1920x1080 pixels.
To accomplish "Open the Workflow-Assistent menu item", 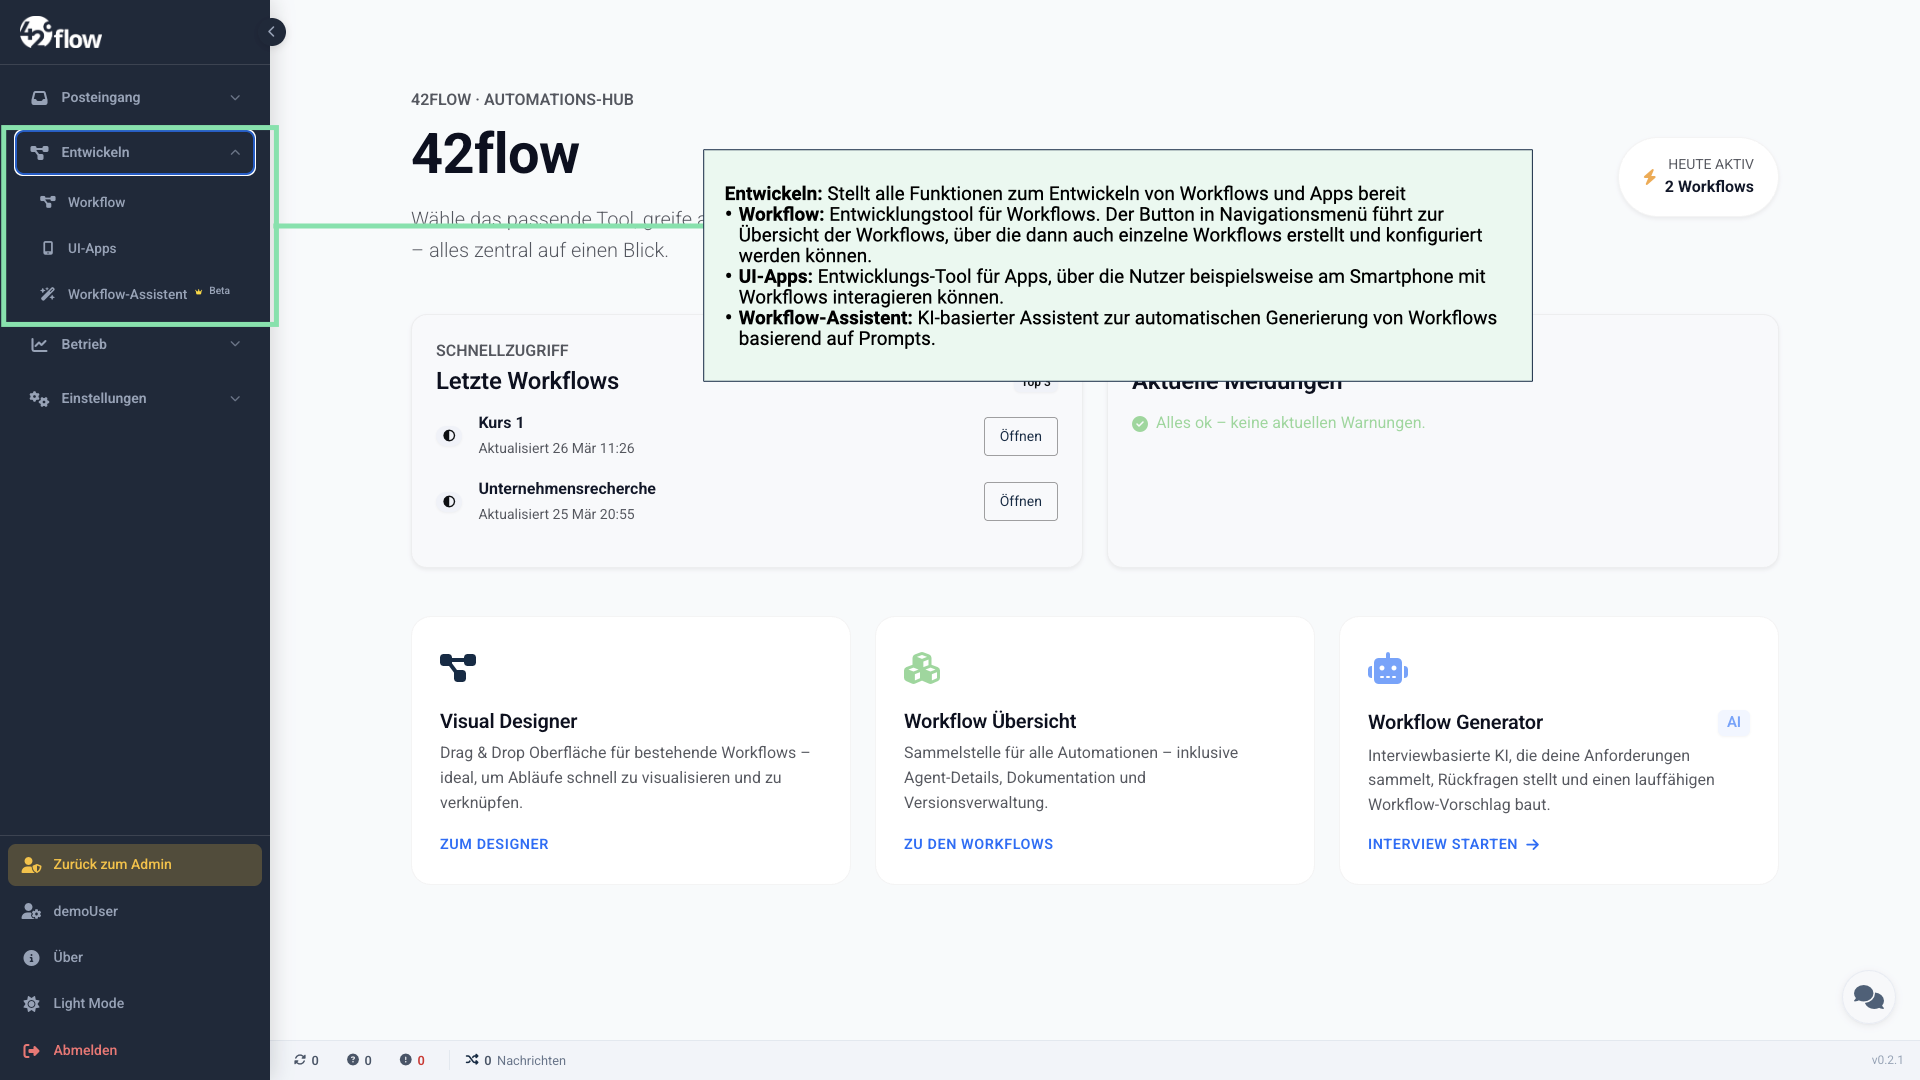I will pos(127,294).
